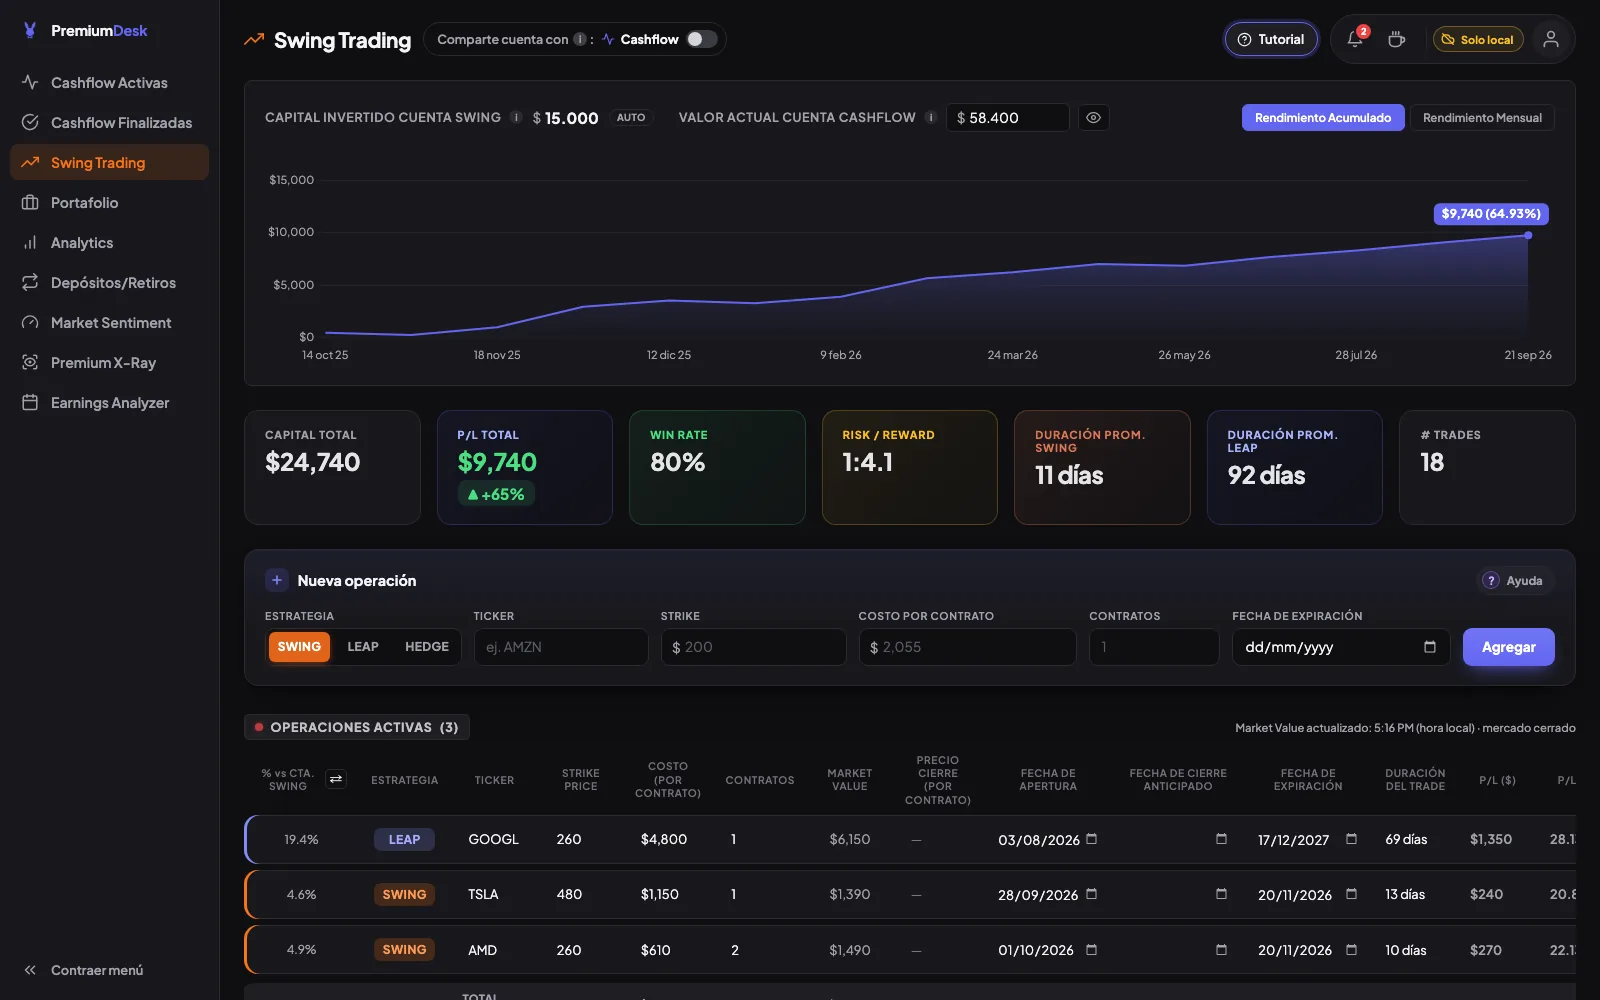
Task: Click the Solo local badge
Action: (1478, 39)
